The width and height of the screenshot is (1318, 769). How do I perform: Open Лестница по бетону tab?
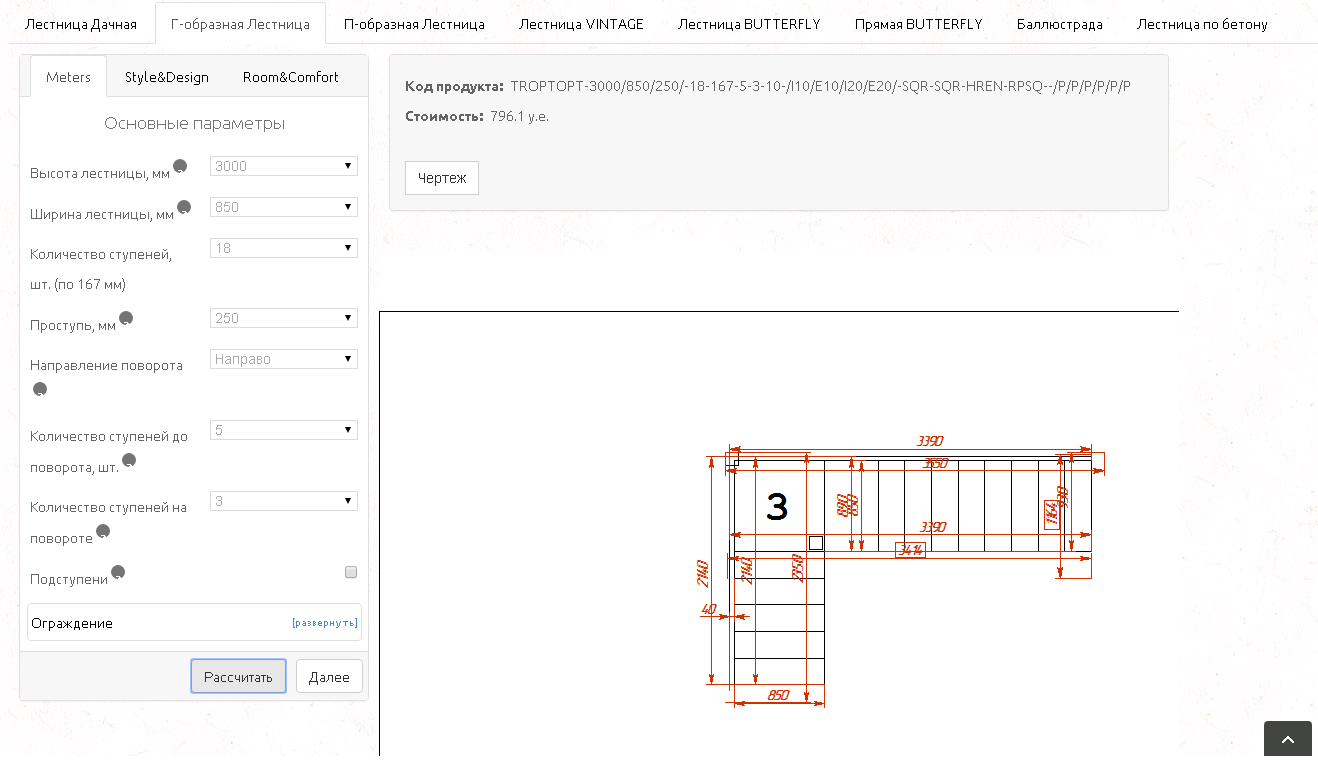tap(1202, 24)
